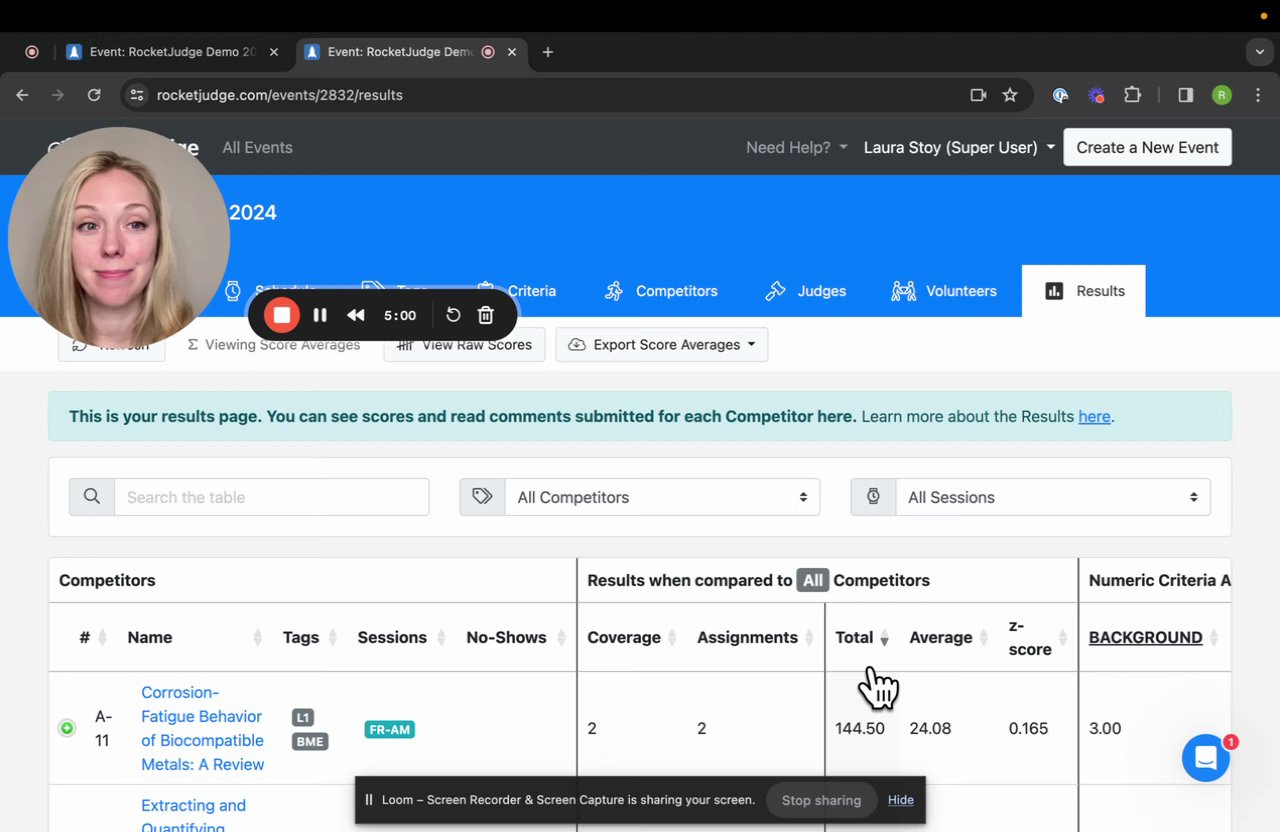This screenshot has width=1280, height=832.
Task: Click the magnifier icon beside the table search
Action: click(x=92, y=497)
